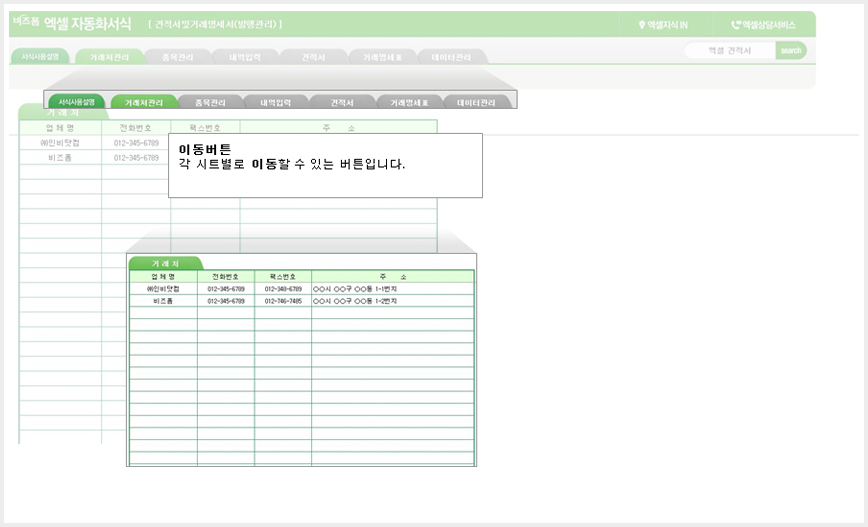Image resolution: width=868 pixels, height=527 pixels.
Task: Select 내역입력 in the enlarged tab bar
Action: point(276,102)
